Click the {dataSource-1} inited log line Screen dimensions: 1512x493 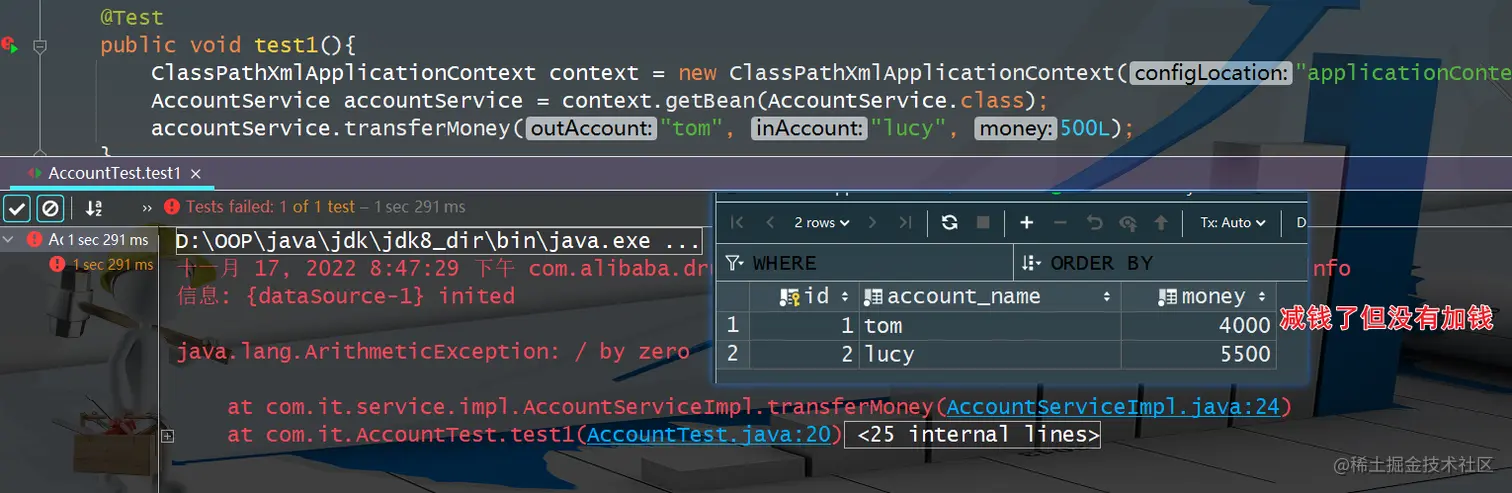pos(345,296)
